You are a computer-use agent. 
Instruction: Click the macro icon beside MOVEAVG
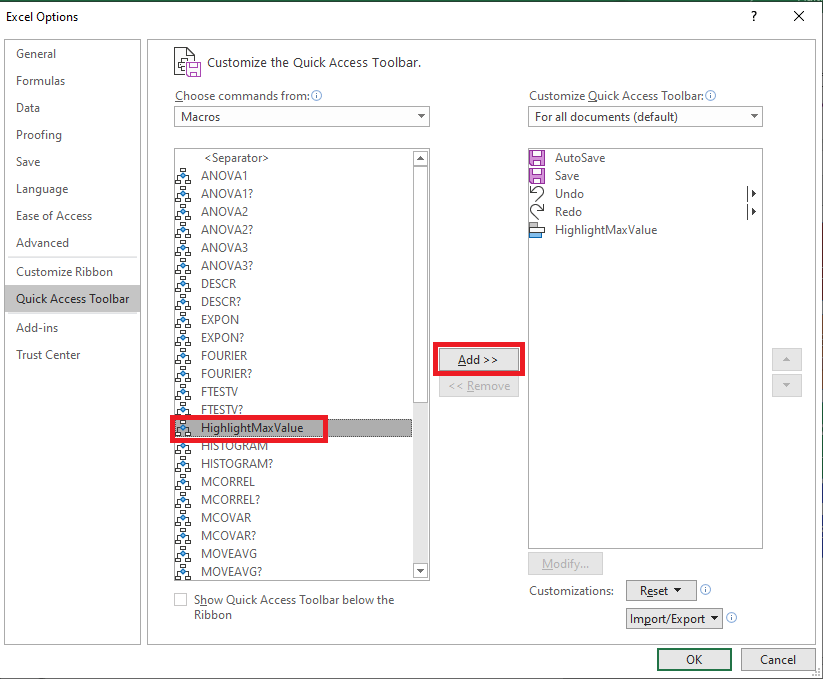click(x=183, y=554)
